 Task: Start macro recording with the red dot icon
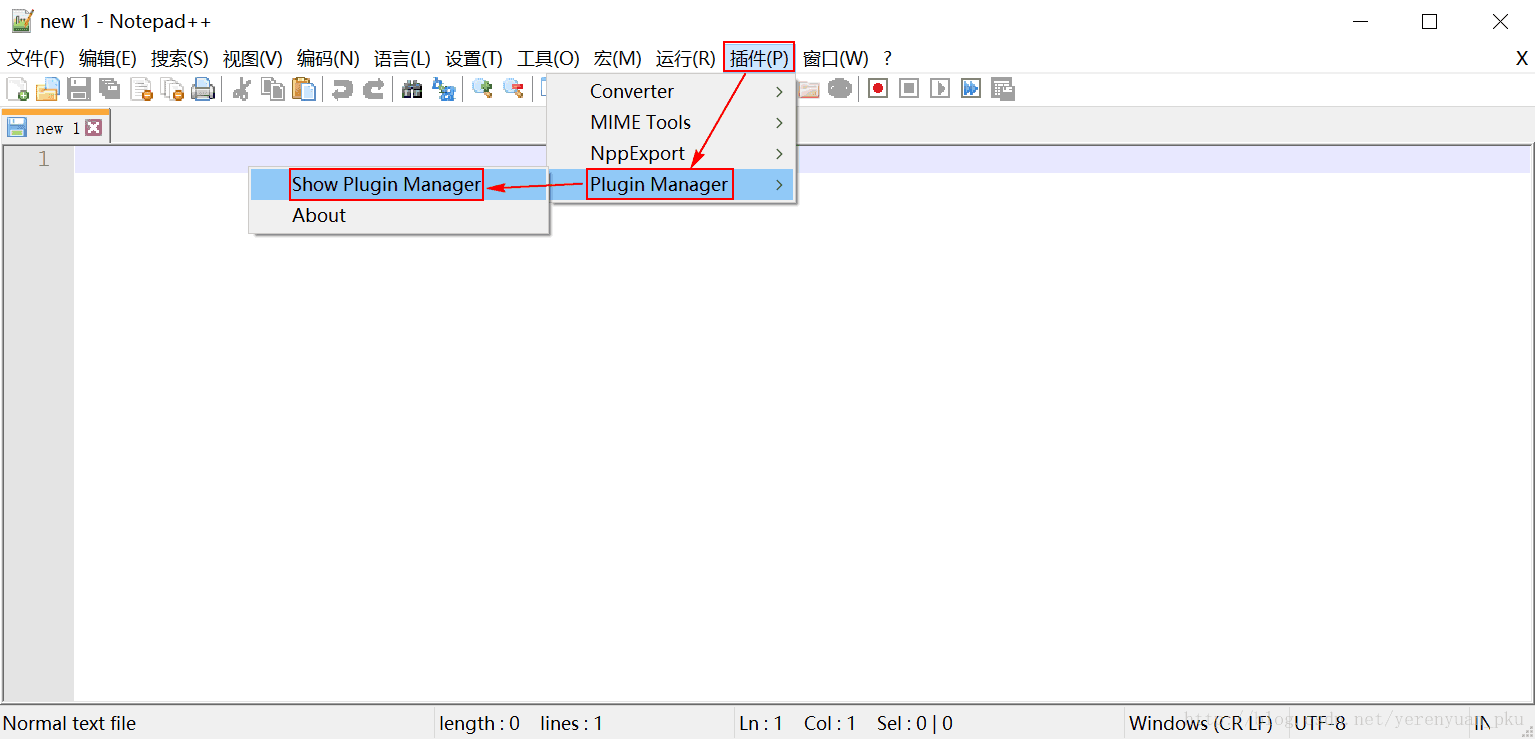point(878,89)
